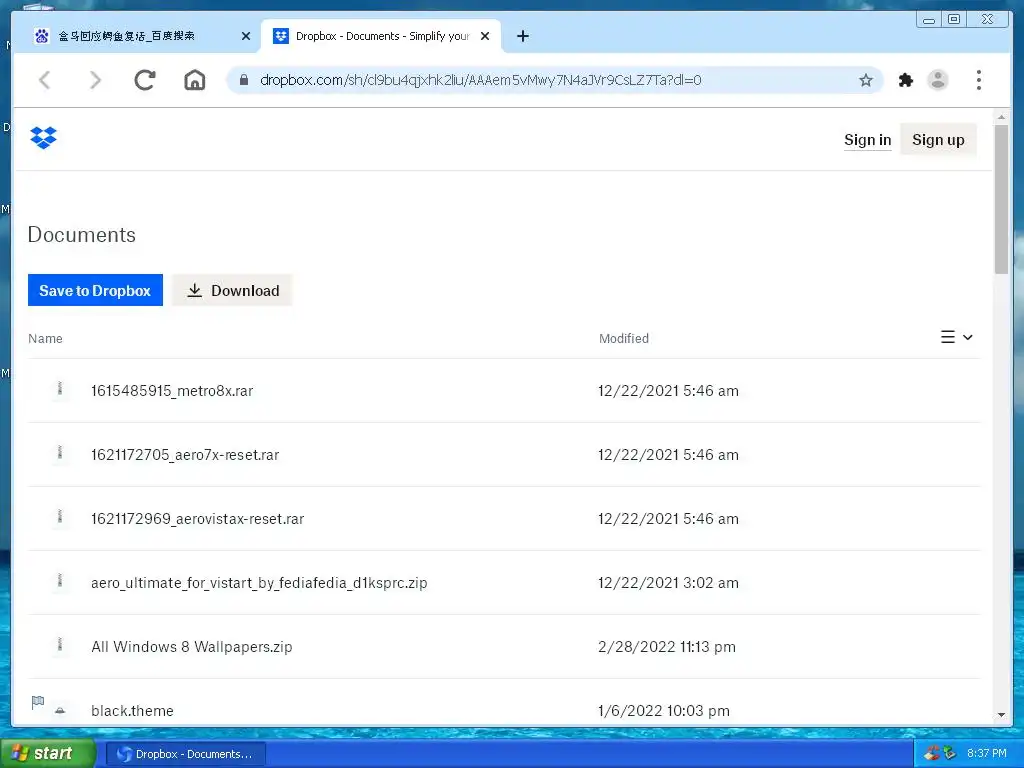Reload the Dropbox page
The width and height of the screenshot is (1024, 768).
[x=145, y=80]
